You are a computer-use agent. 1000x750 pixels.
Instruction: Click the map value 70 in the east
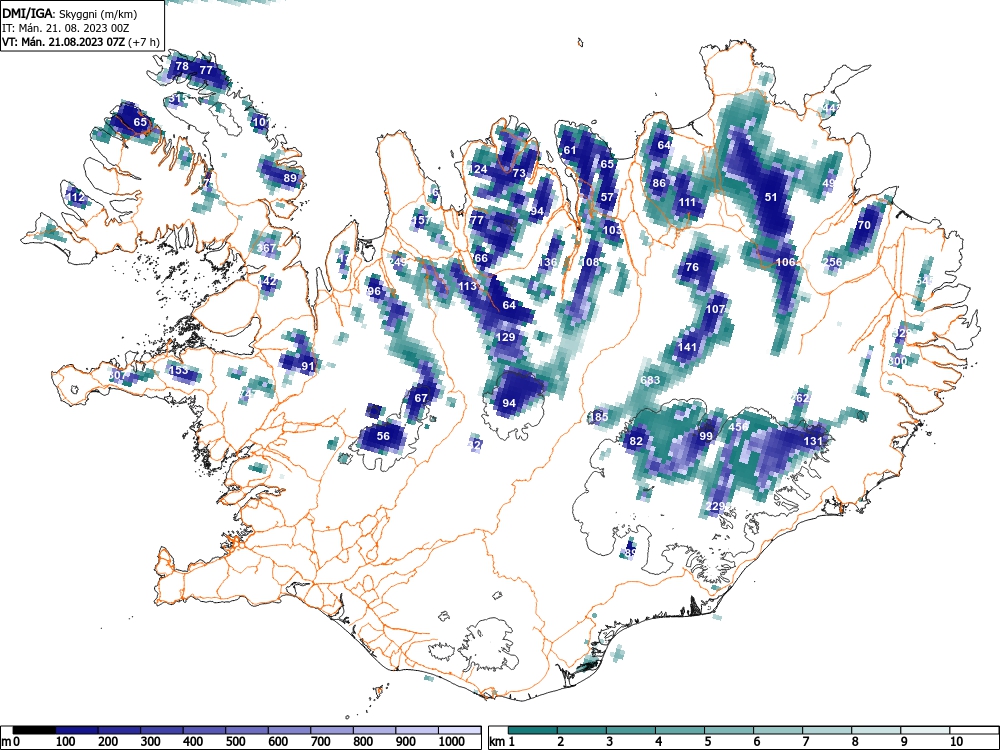(x=864, y=225)
